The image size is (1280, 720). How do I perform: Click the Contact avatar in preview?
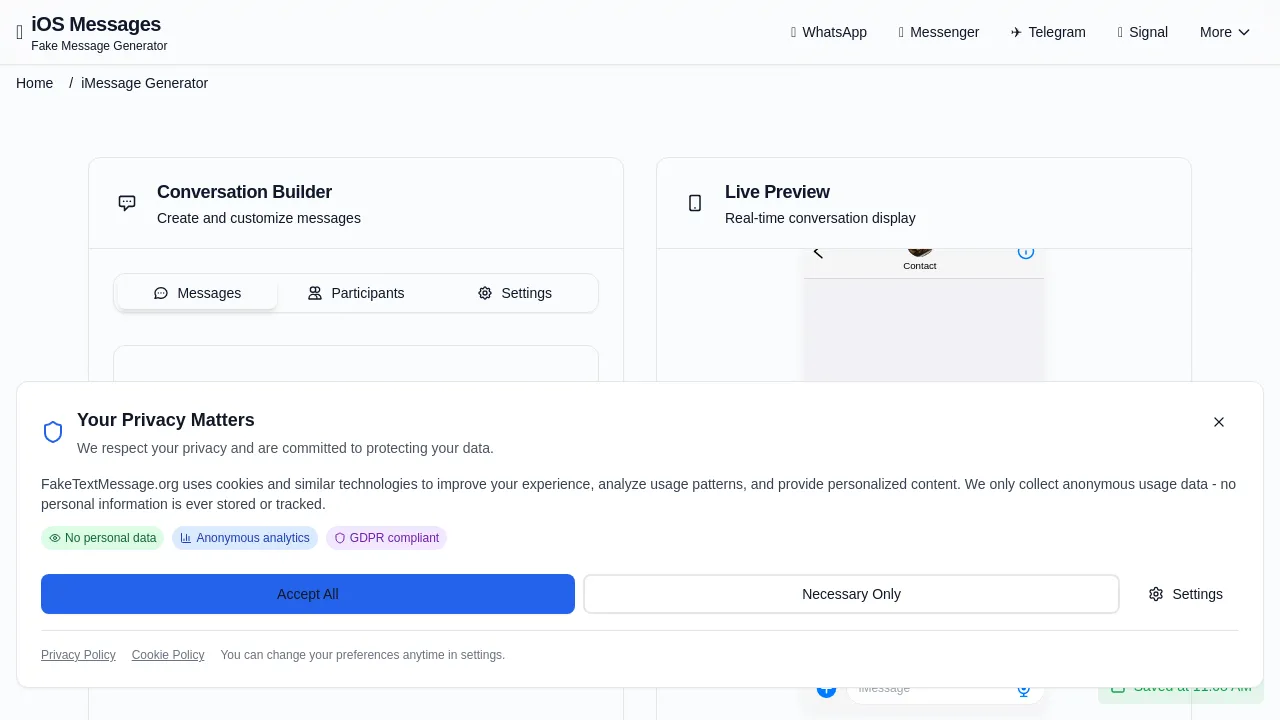(920, 252)
